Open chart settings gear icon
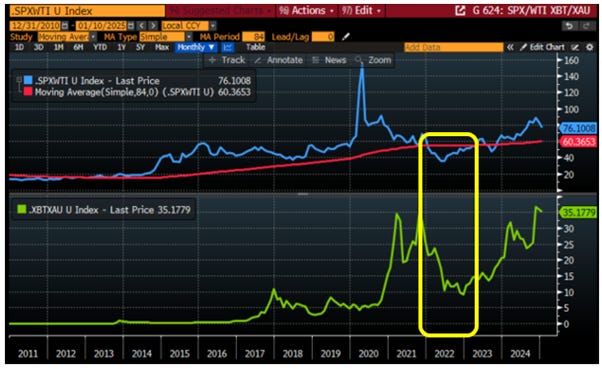 click(589, 47)
